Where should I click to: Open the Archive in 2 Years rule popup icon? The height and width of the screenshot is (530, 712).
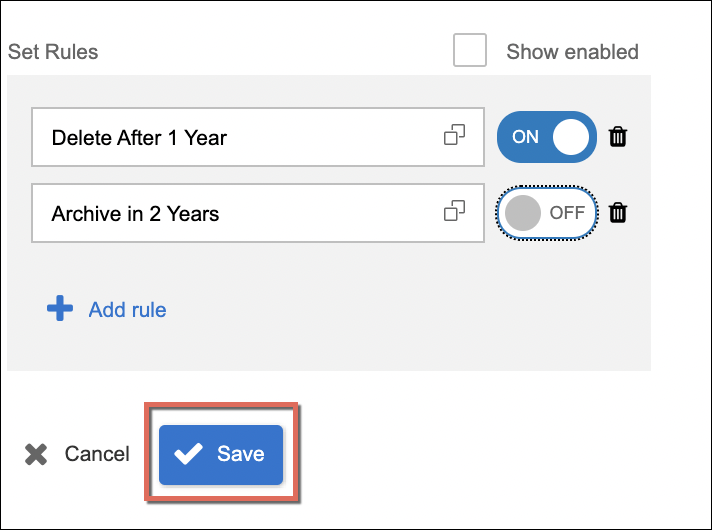(x=455, y=211)
